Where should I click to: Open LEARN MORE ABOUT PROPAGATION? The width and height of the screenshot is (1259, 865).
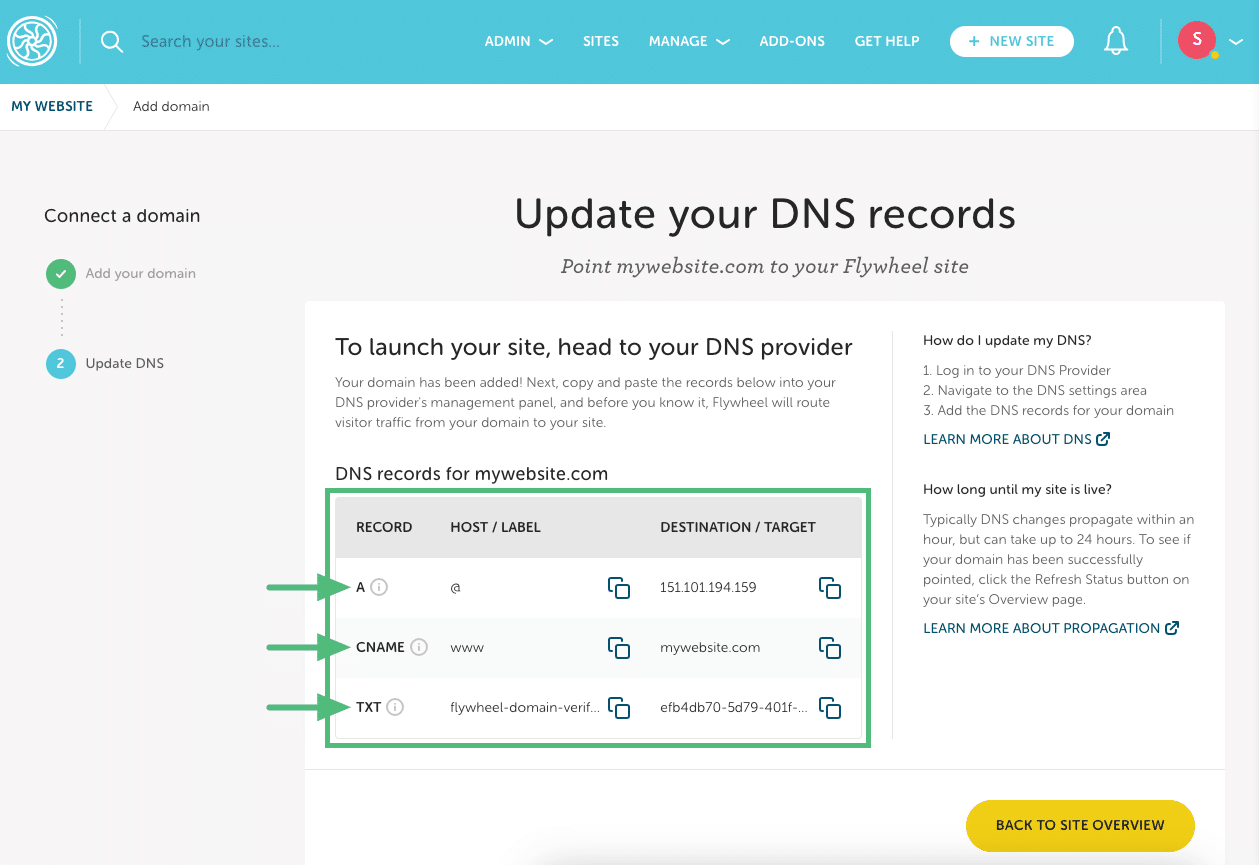tap(1043, 628)
